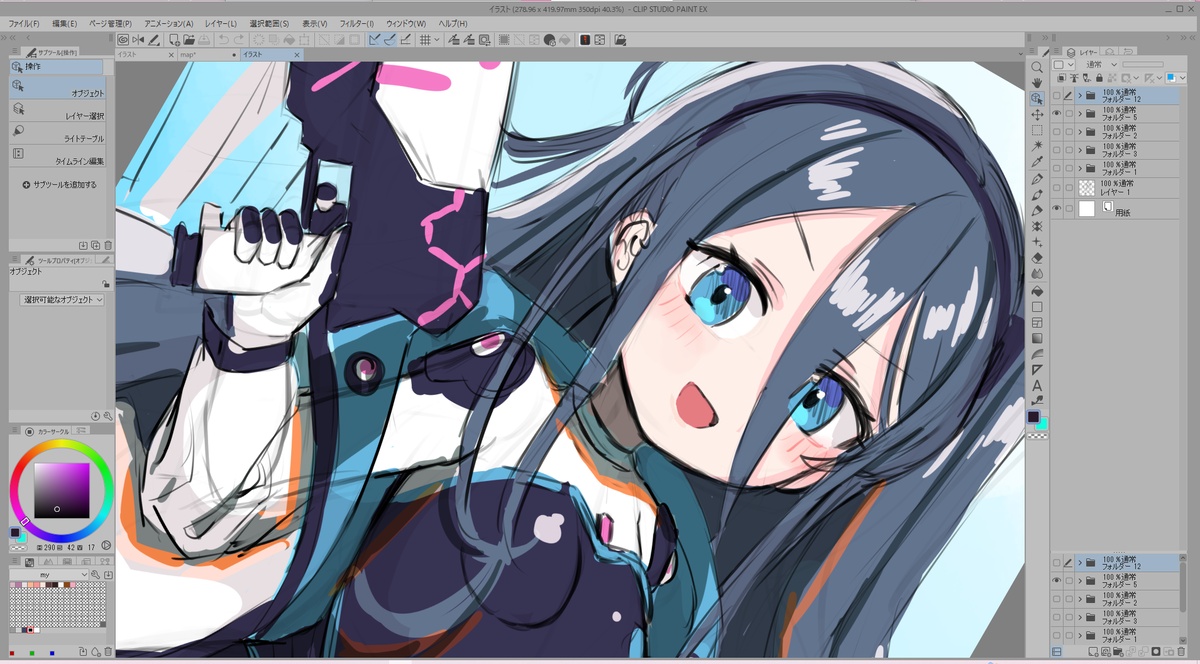This screenshot has width=1200, height=664.
Task: Click the Open file folder icon in toolbar
Action: (x=187, y=40)
